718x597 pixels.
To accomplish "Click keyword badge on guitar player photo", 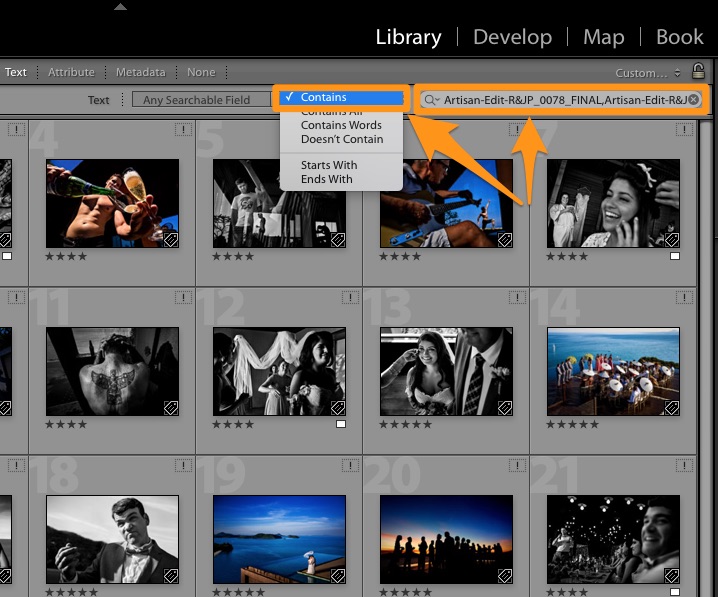I will pos(505,240).
